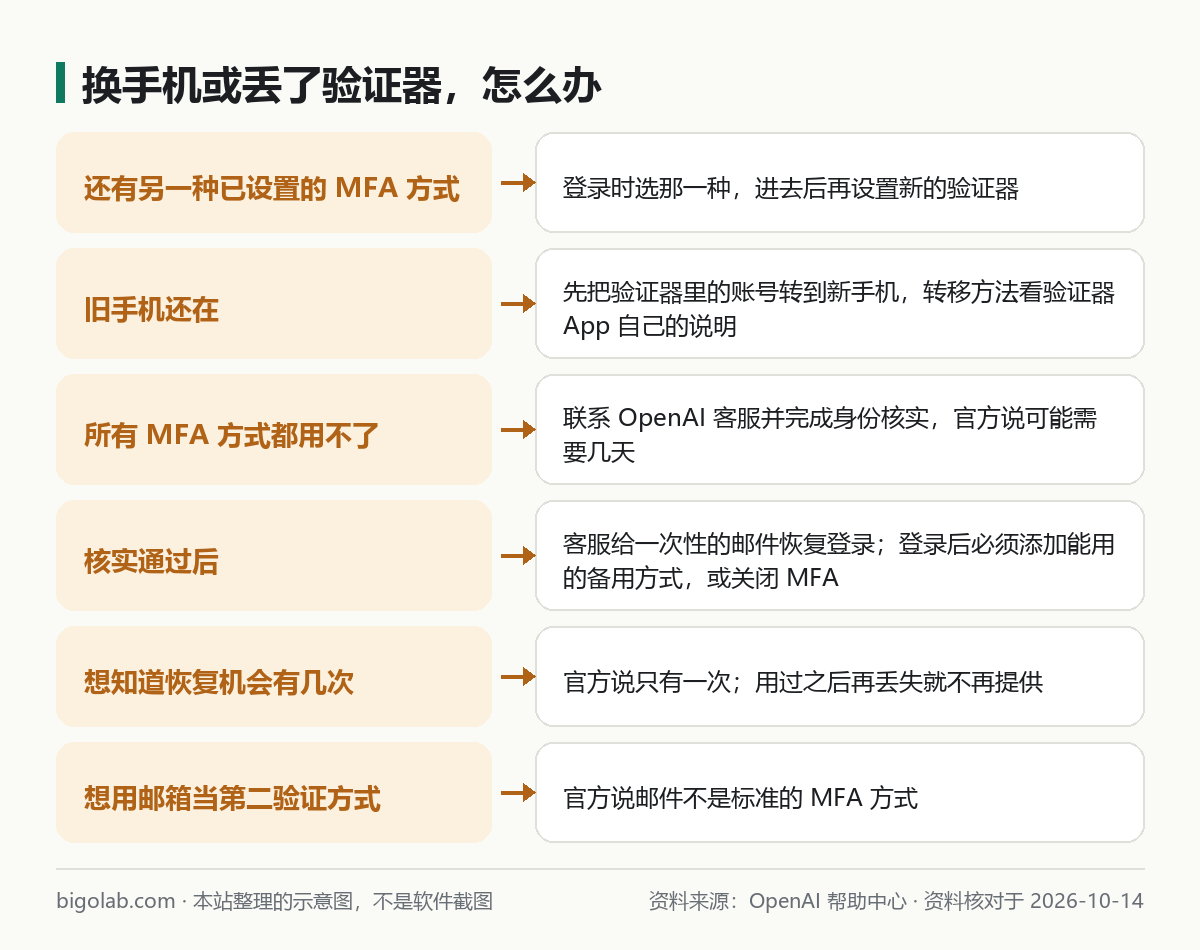
Task: Select the '想用邮箱当第二验证方式' card
Action: [274, 793]
